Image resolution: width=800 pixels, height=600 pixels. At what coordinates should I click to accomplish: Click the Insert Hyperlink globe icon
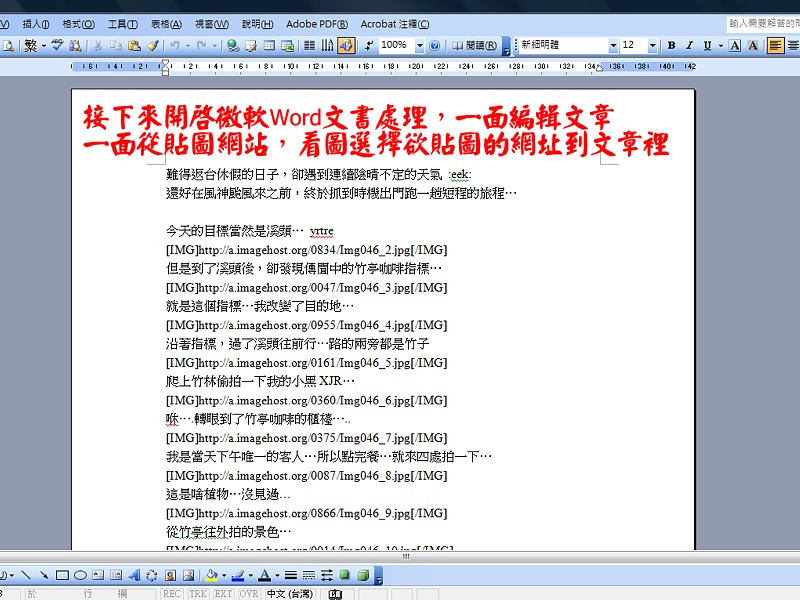[x=233, y=46]
